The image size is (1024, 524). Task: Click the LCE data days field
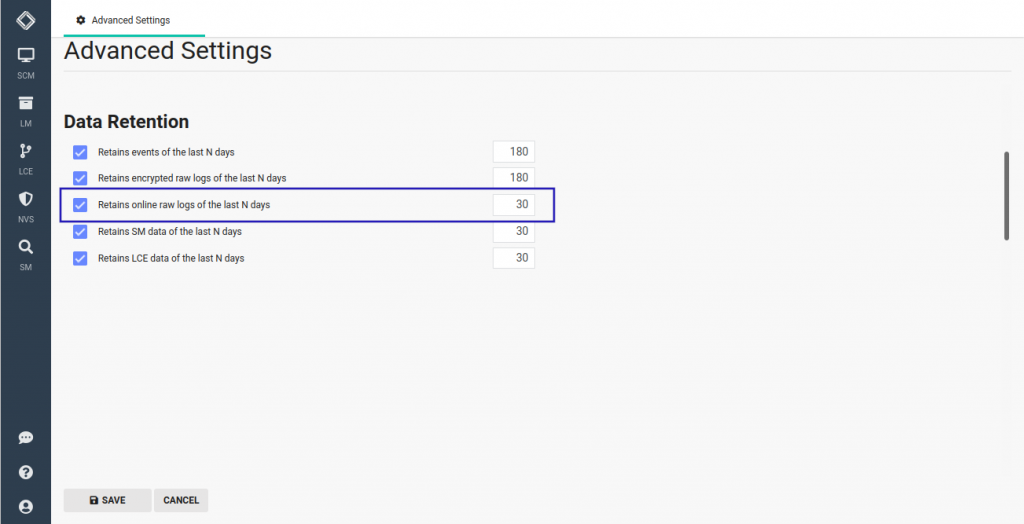point(514,258)
